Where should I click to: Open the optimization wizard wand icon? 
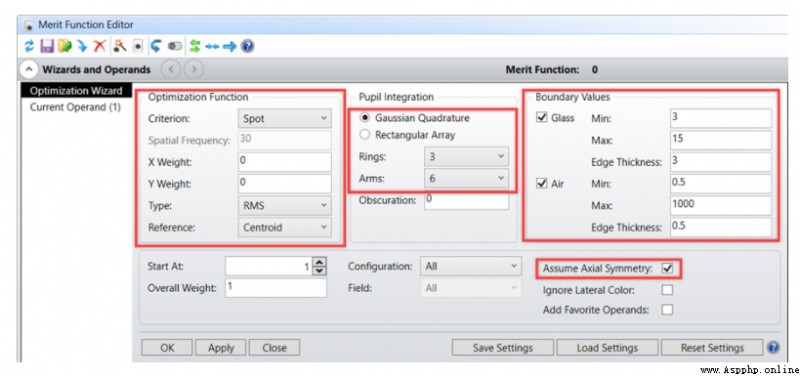click(119, 47)
